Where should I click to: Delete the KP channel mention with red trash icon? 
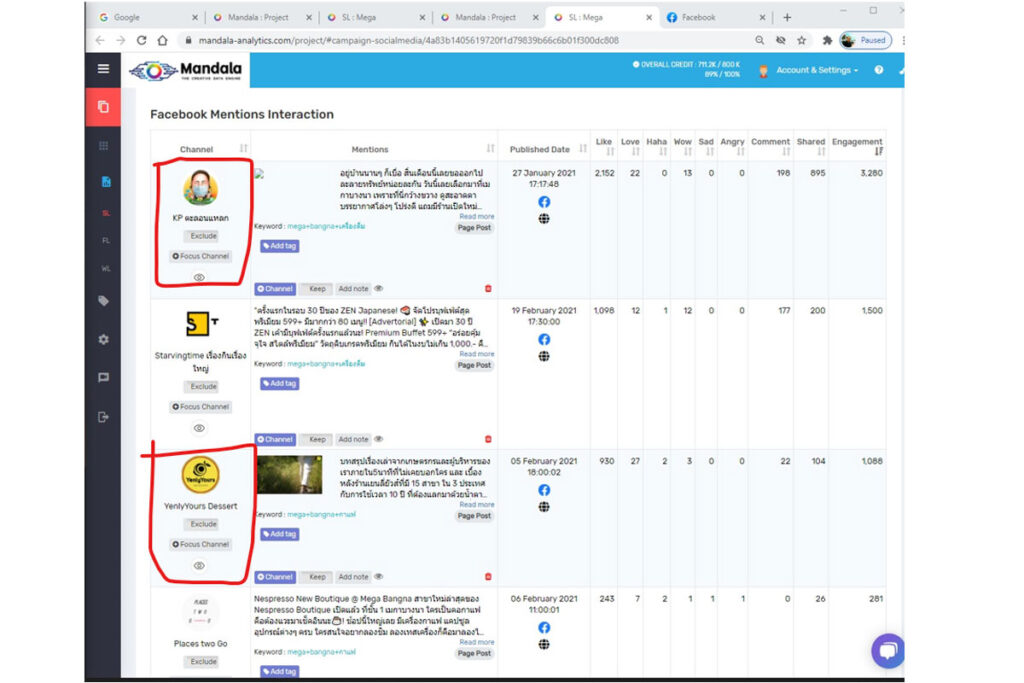488,289
